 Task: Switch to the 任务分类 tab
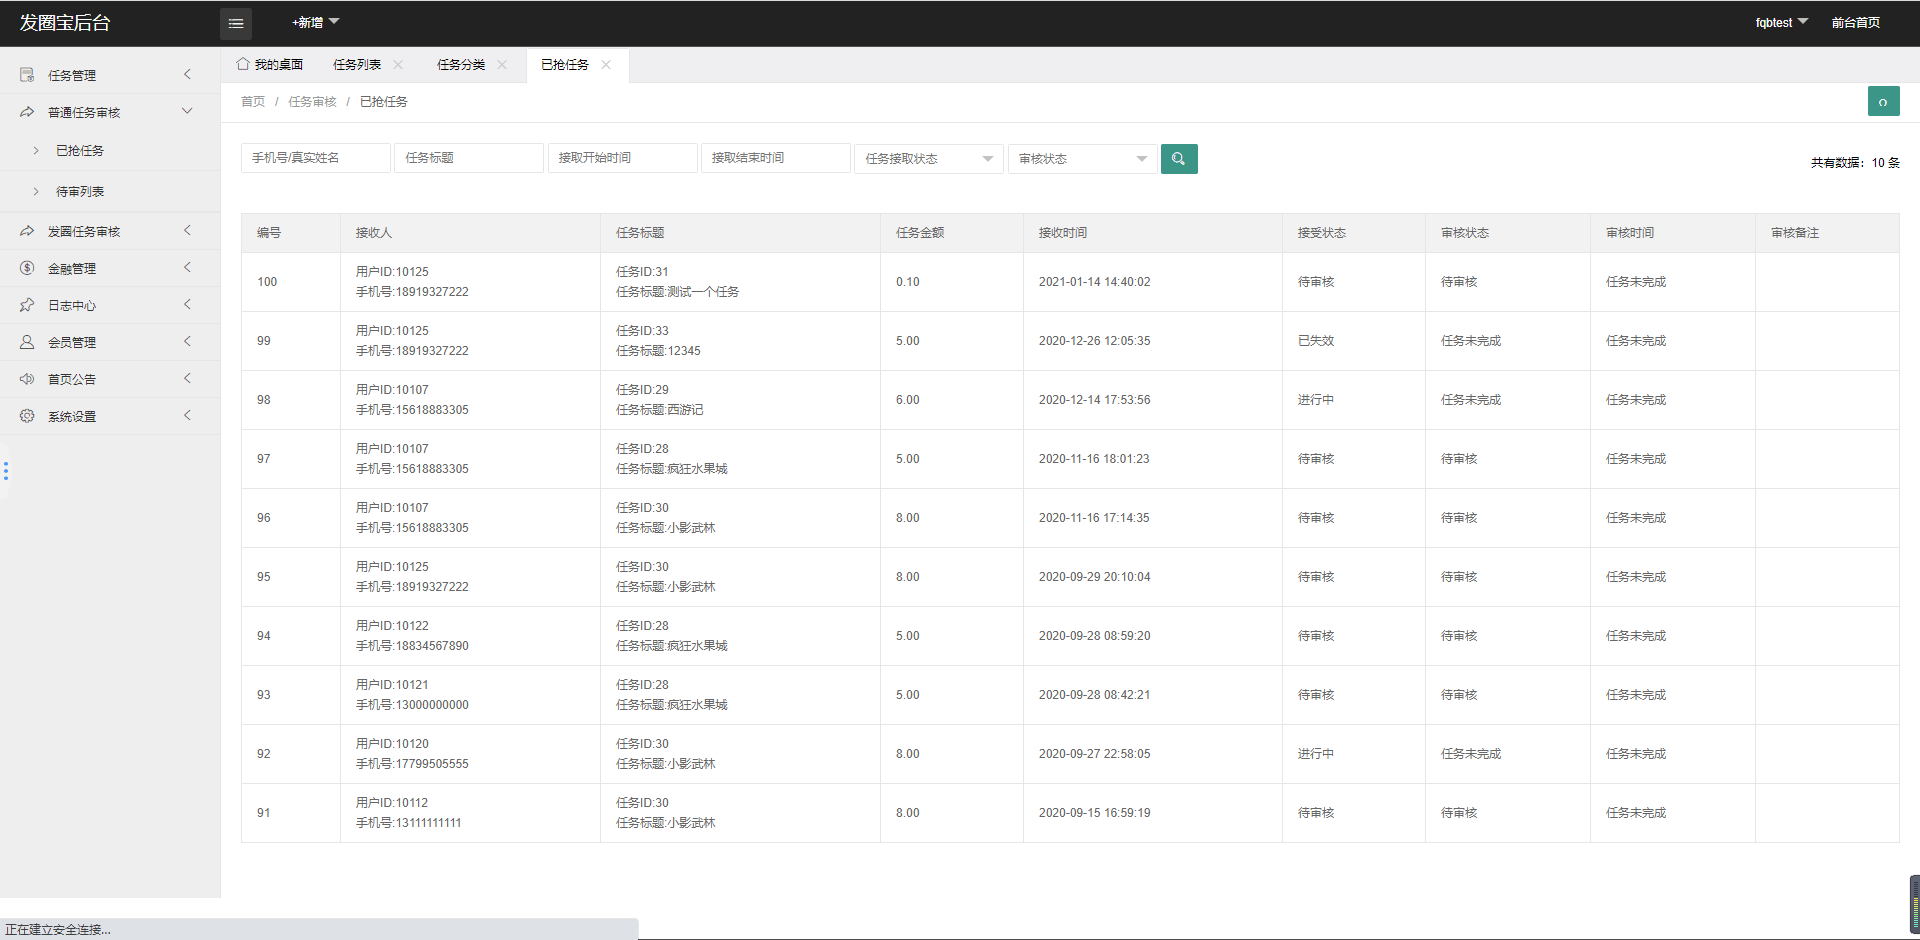click(461, 65)
